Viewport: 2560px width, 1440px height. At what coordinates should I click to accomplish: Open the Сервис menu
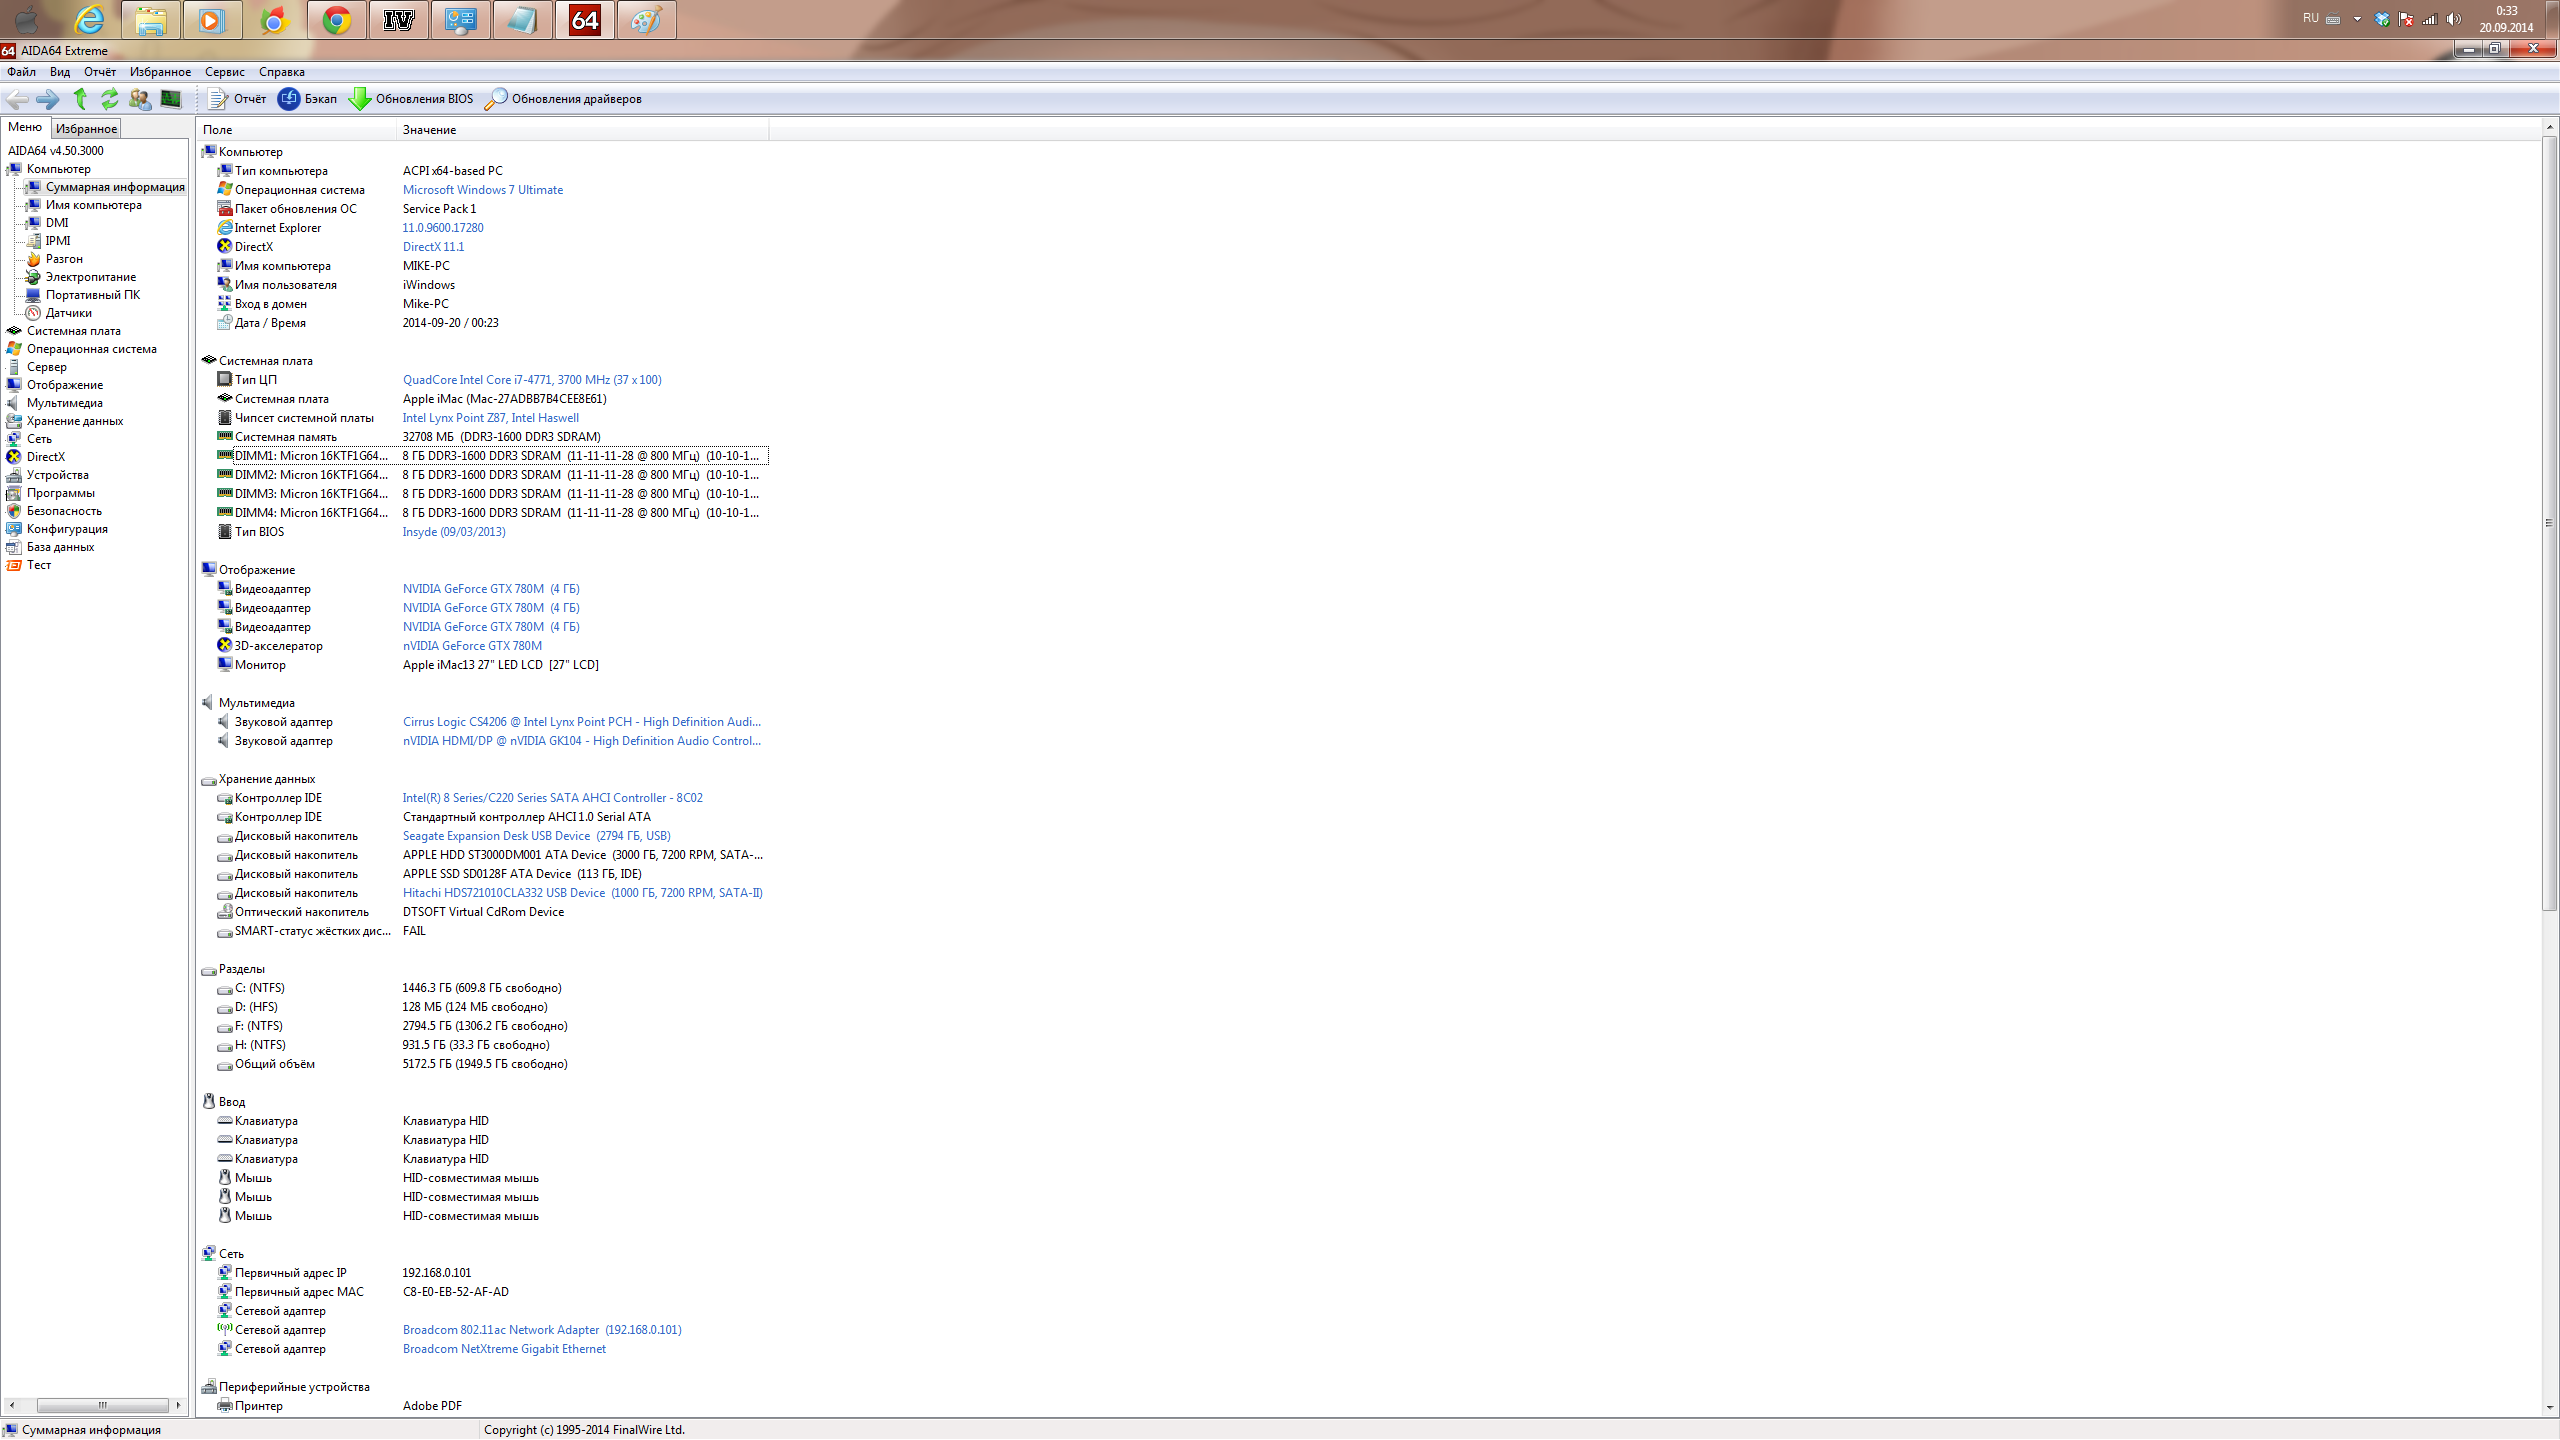pyautogui.click(x=225, y=72)
